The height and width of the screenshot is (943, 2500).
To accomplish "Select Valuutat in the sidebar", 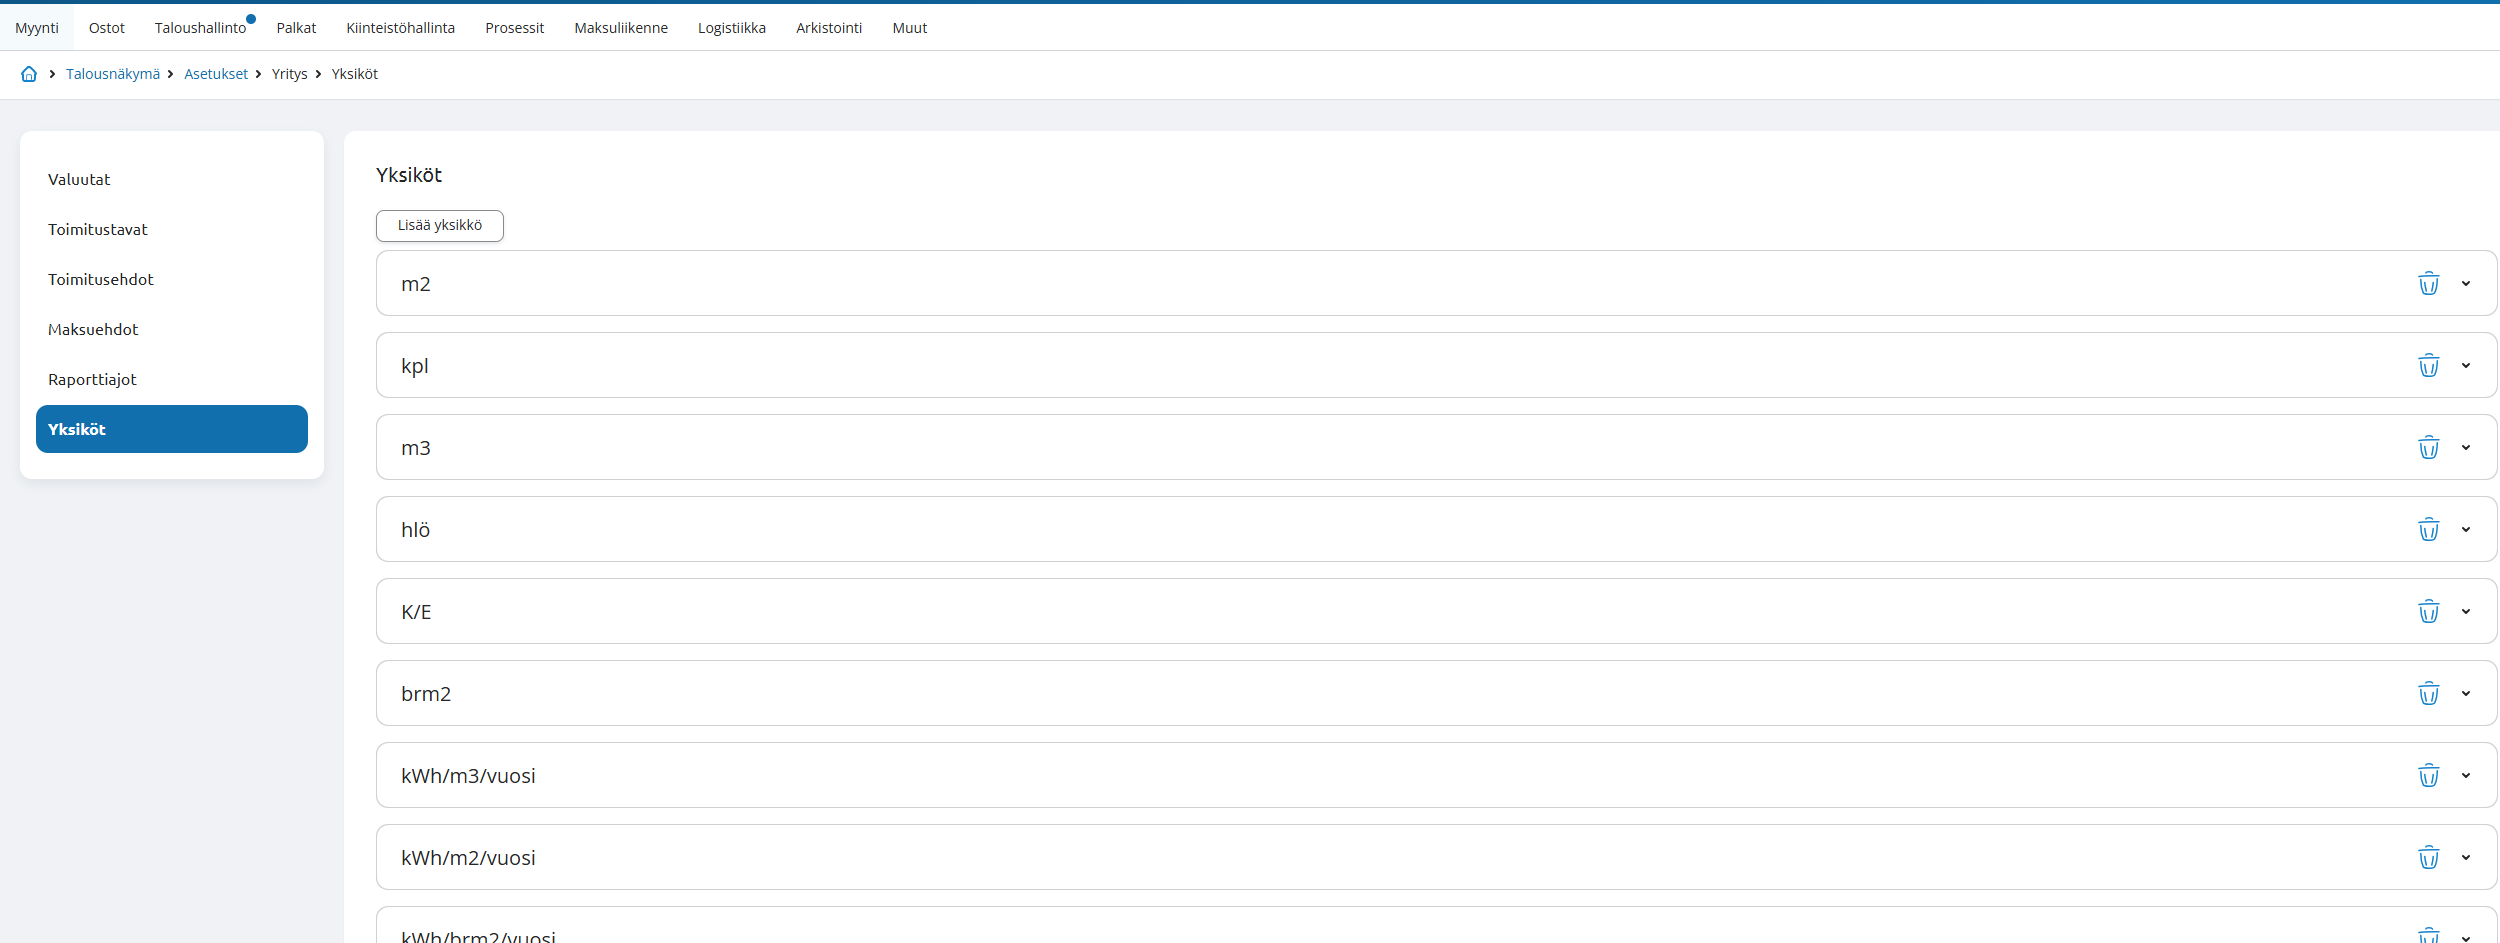I will [172, 179].
